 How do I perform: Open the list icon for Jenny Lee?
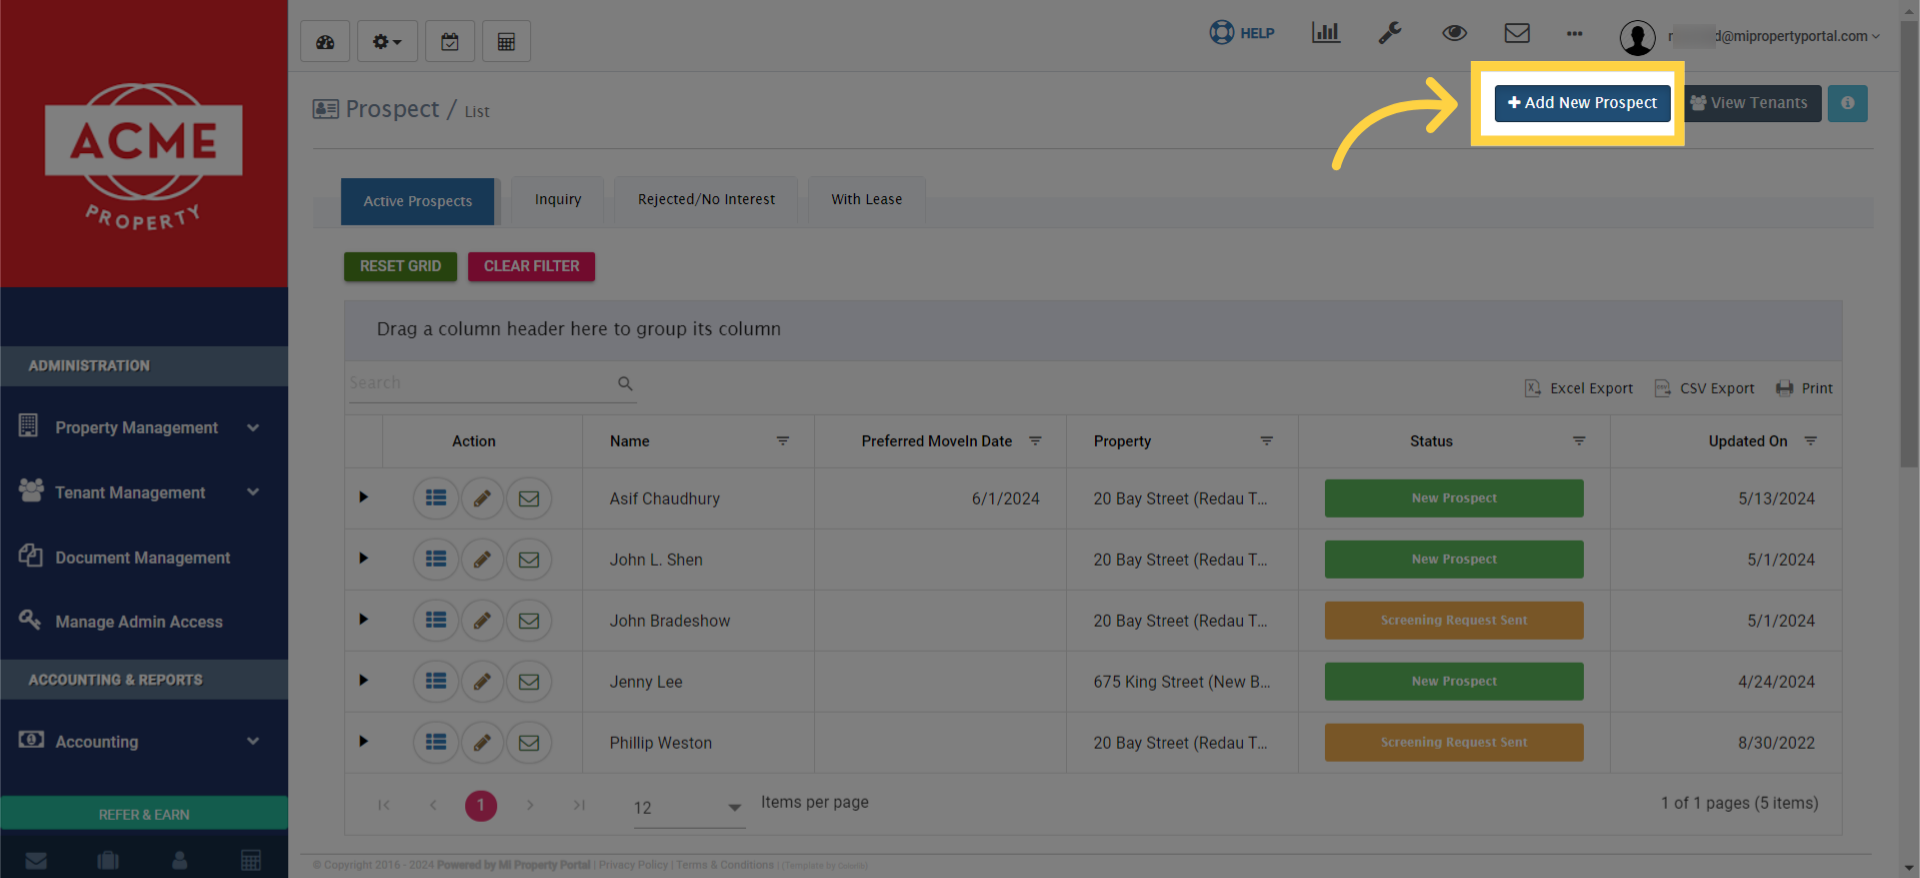436,681
